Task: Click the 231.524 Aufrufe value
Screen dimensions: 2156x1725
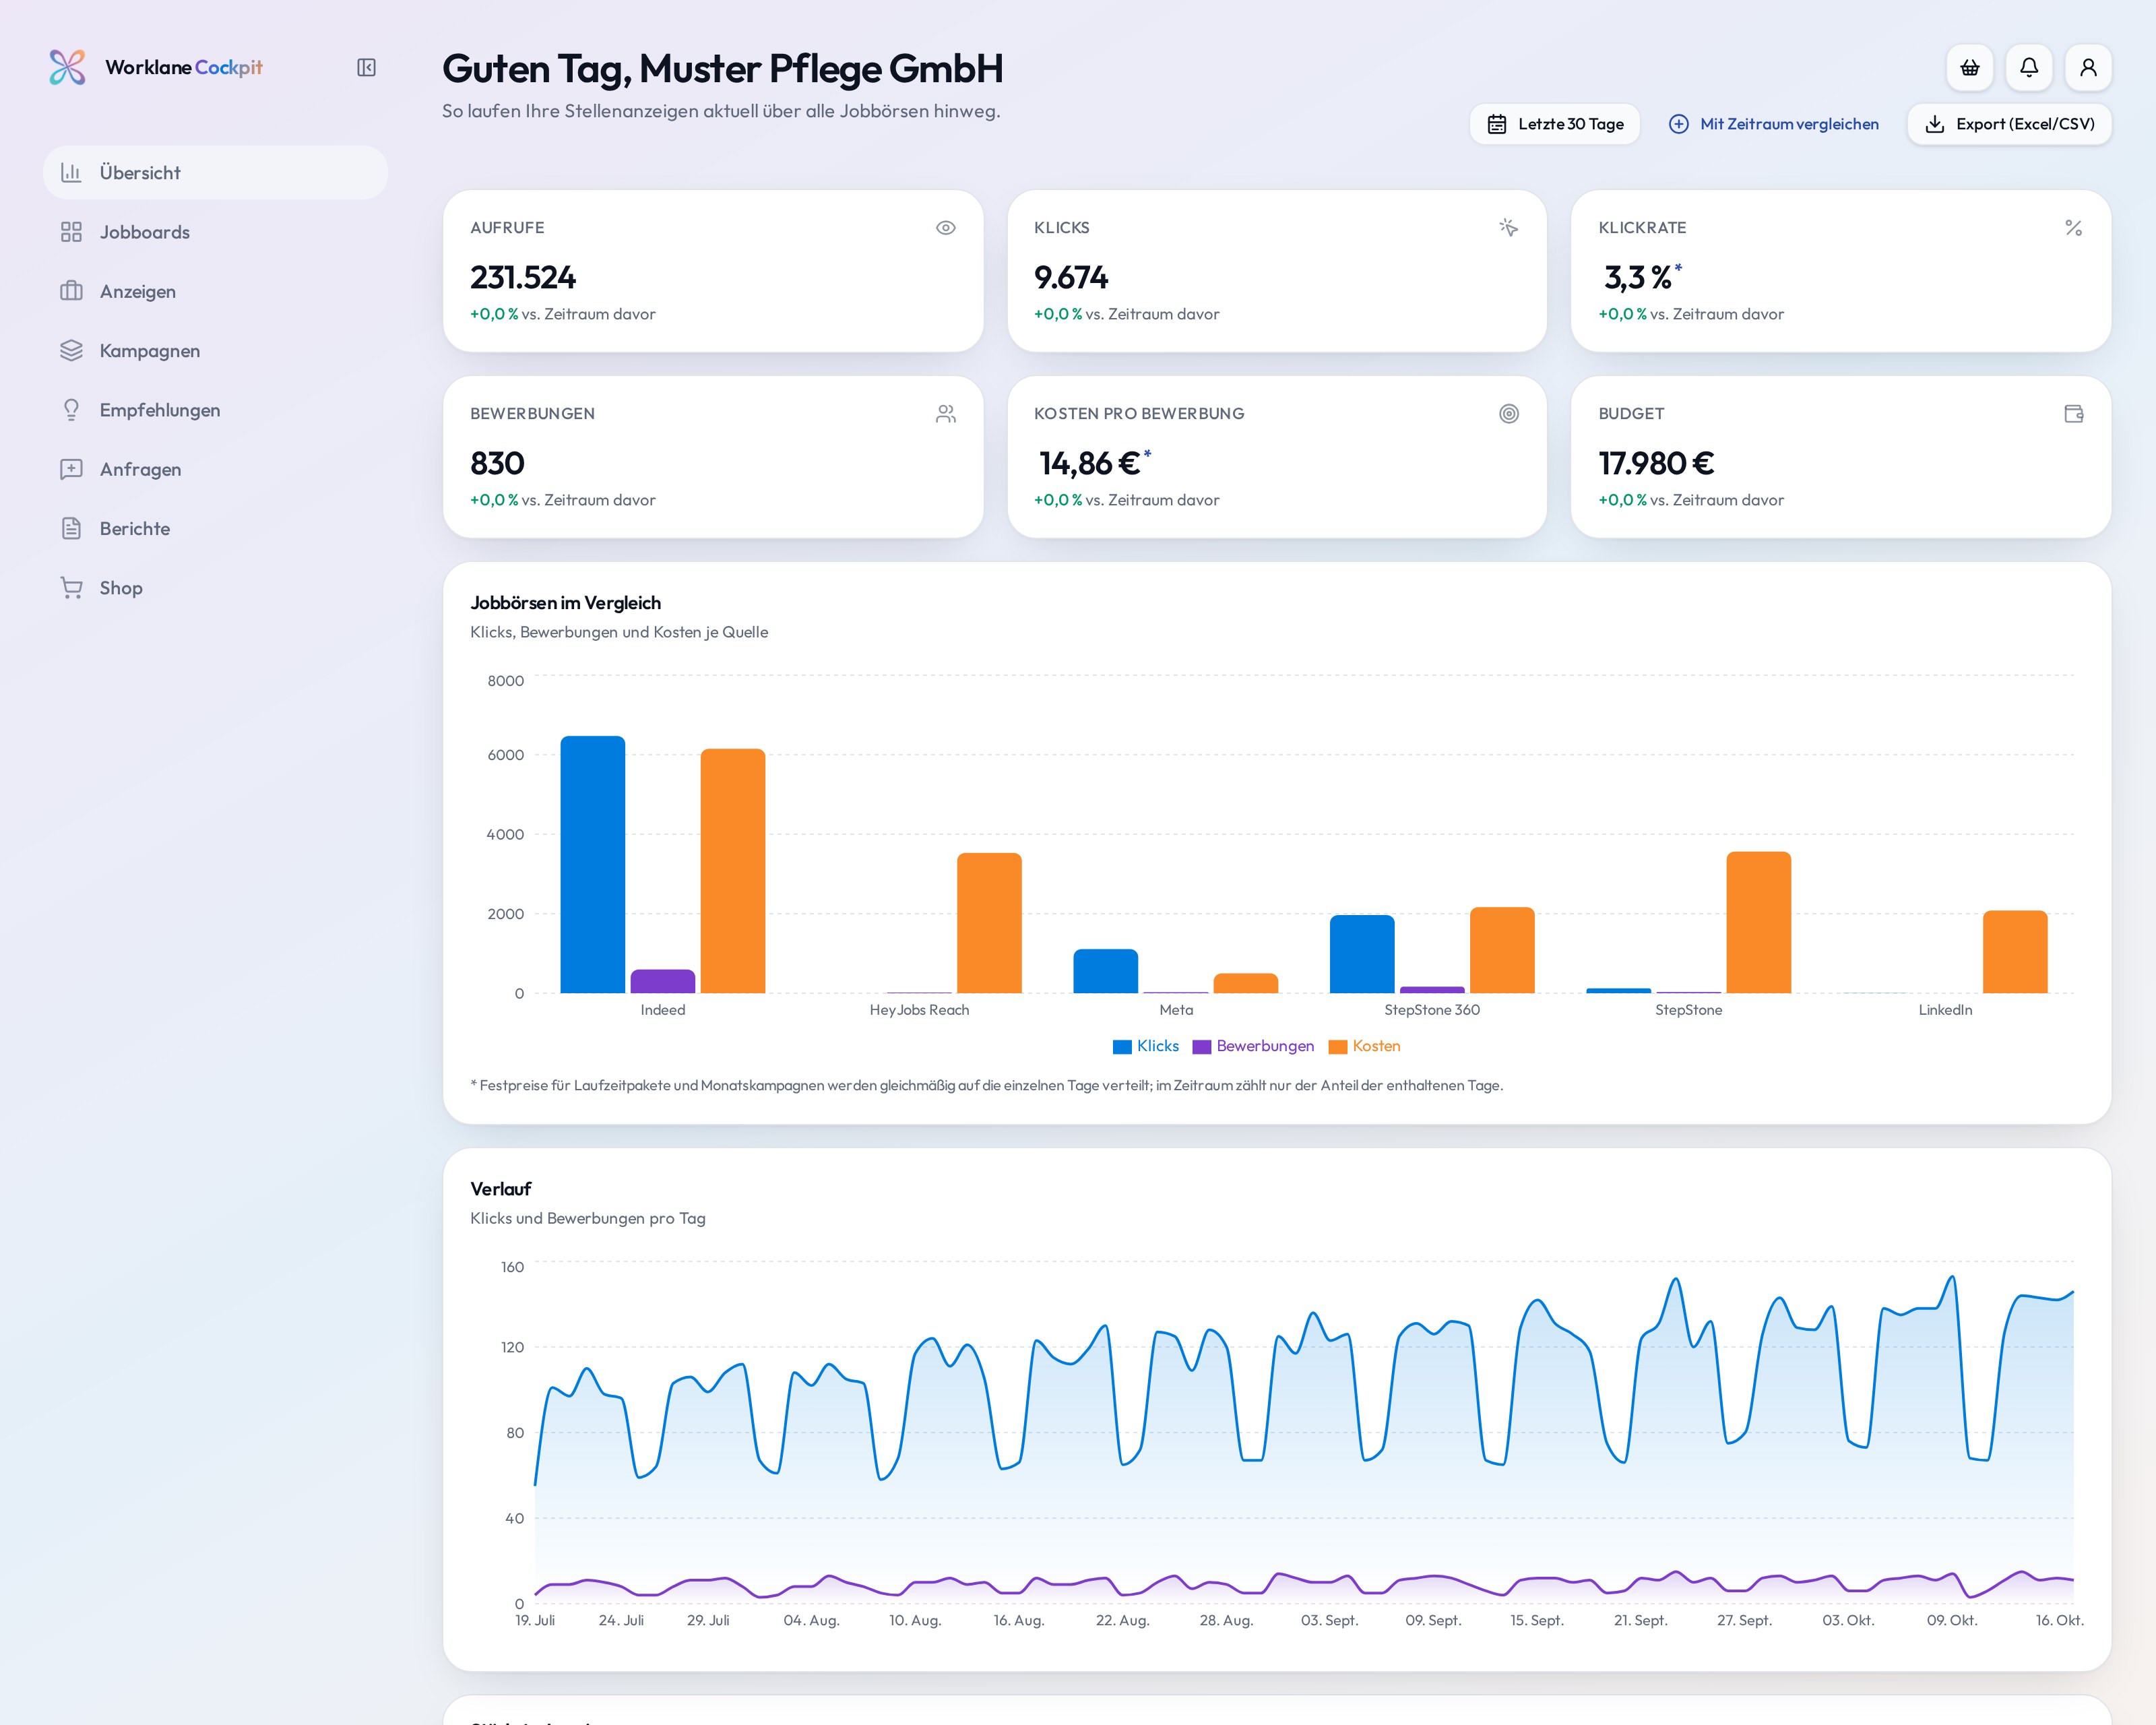Action: [x=523, y=277]
